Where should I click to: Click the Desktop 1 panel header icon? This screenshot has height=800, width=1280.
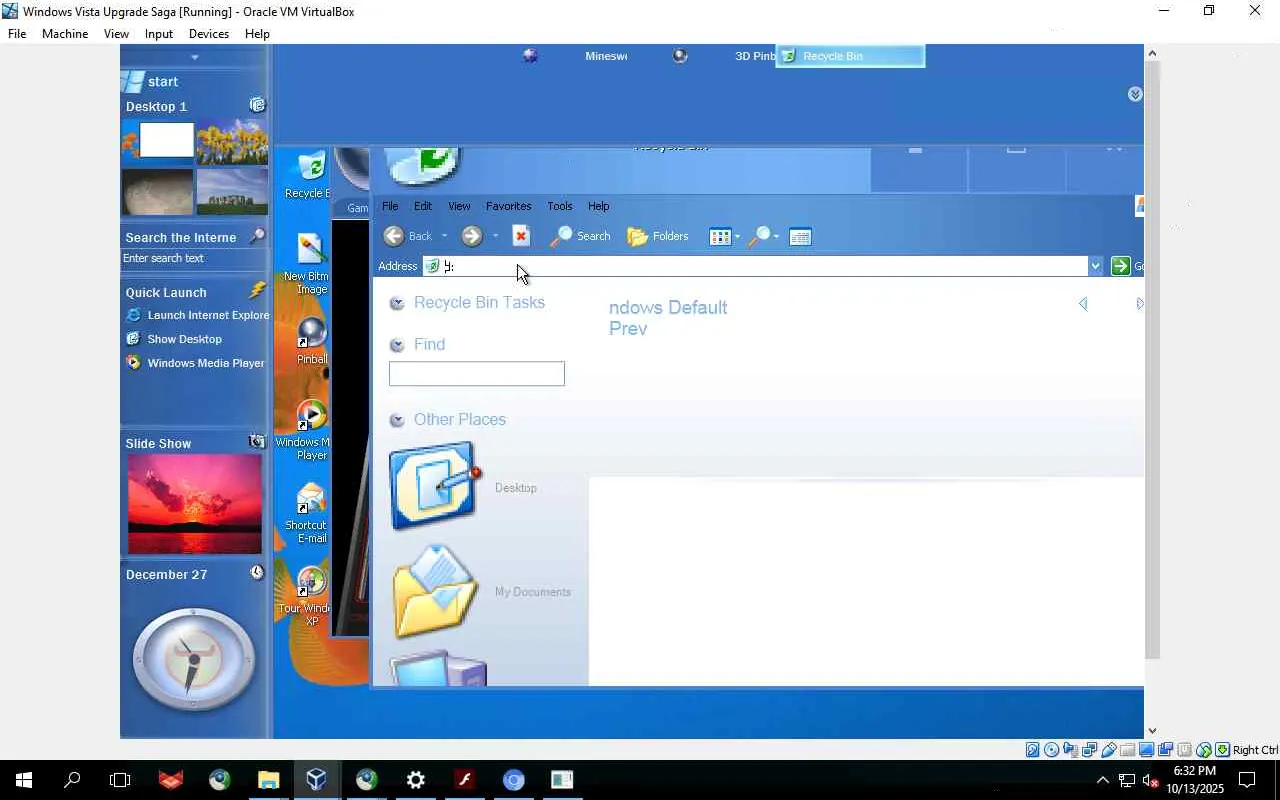click(x=257, y=105)
